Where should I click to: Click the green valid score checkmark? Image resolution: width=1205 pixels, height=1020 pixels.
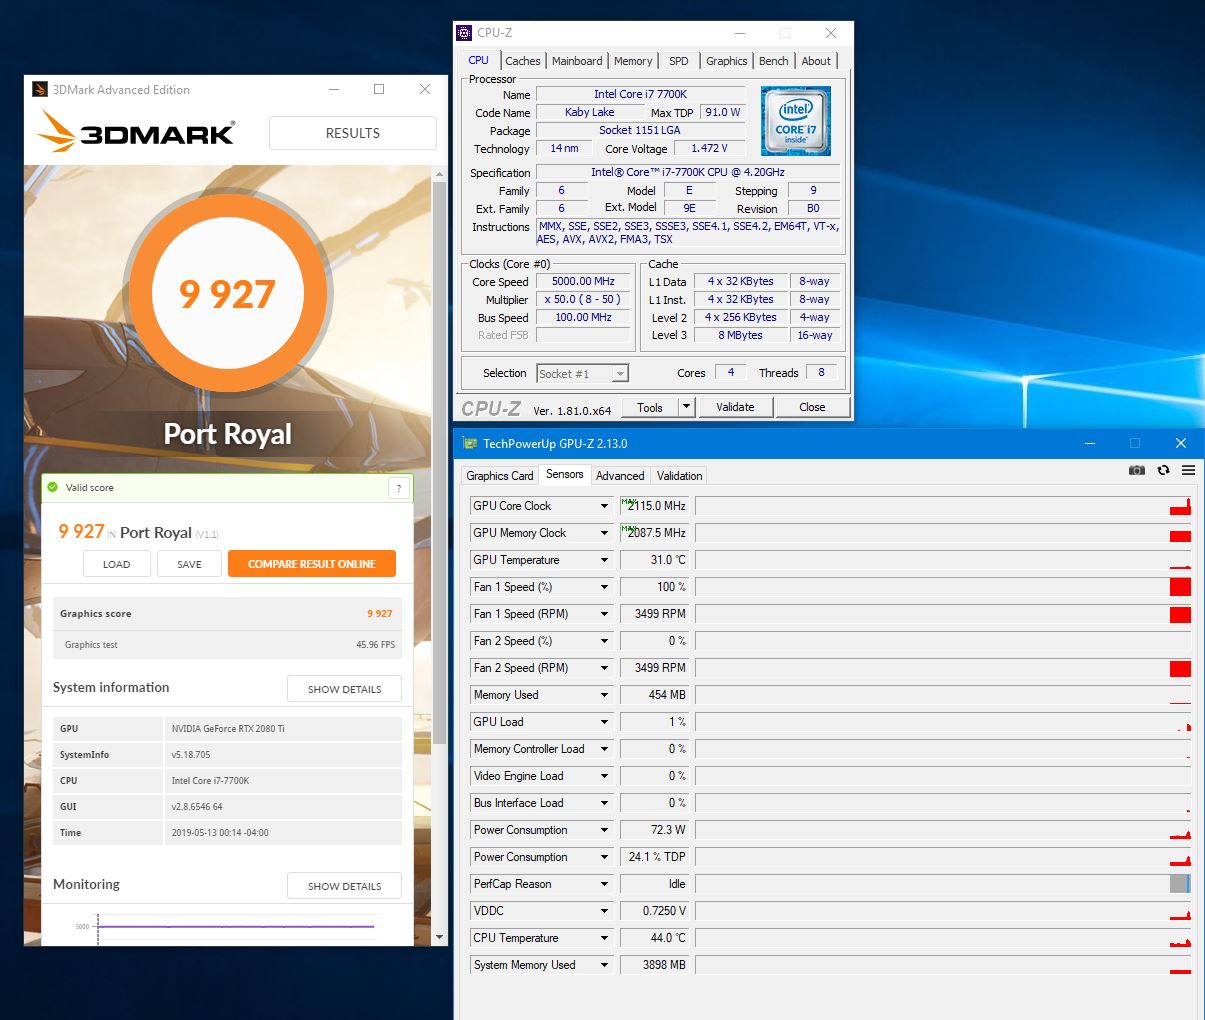(53, 488)
